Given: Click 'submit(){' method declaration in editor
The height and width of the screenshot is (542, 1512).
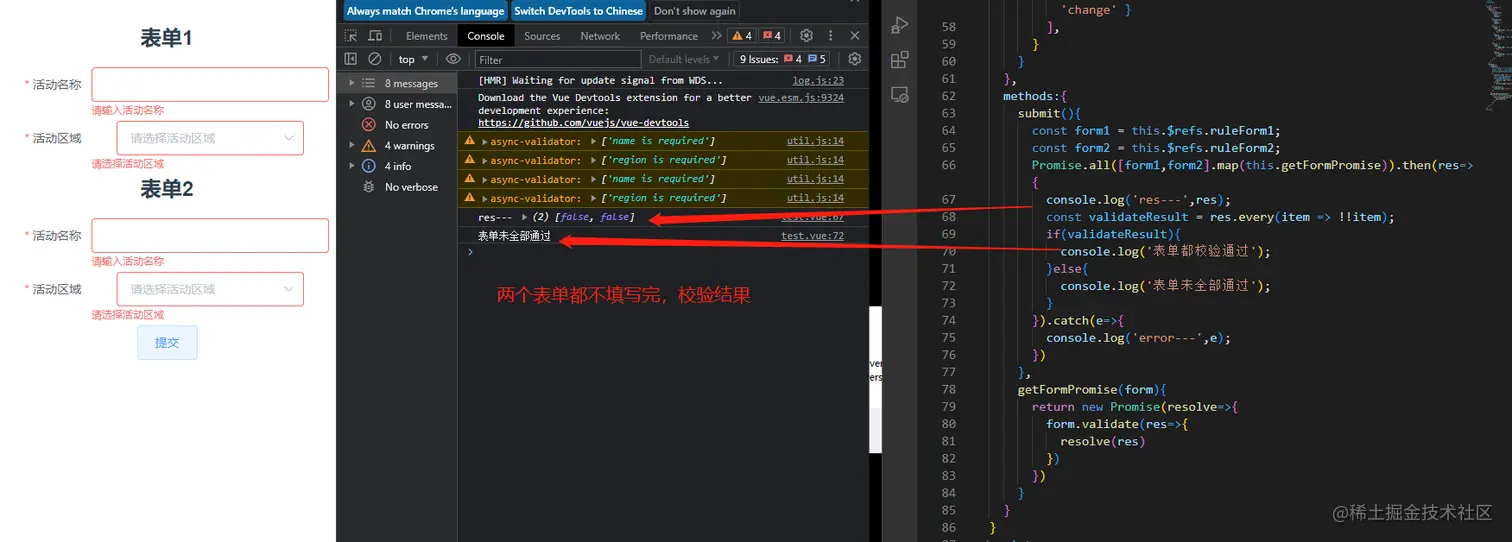Looking at the screenshot, I should tap(1050, 113).
